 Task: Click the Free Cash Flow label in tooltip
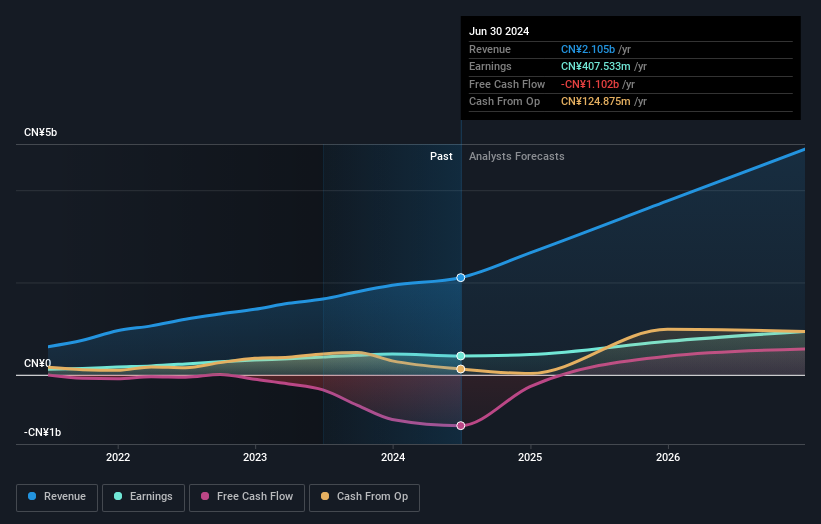coord(507,84)
